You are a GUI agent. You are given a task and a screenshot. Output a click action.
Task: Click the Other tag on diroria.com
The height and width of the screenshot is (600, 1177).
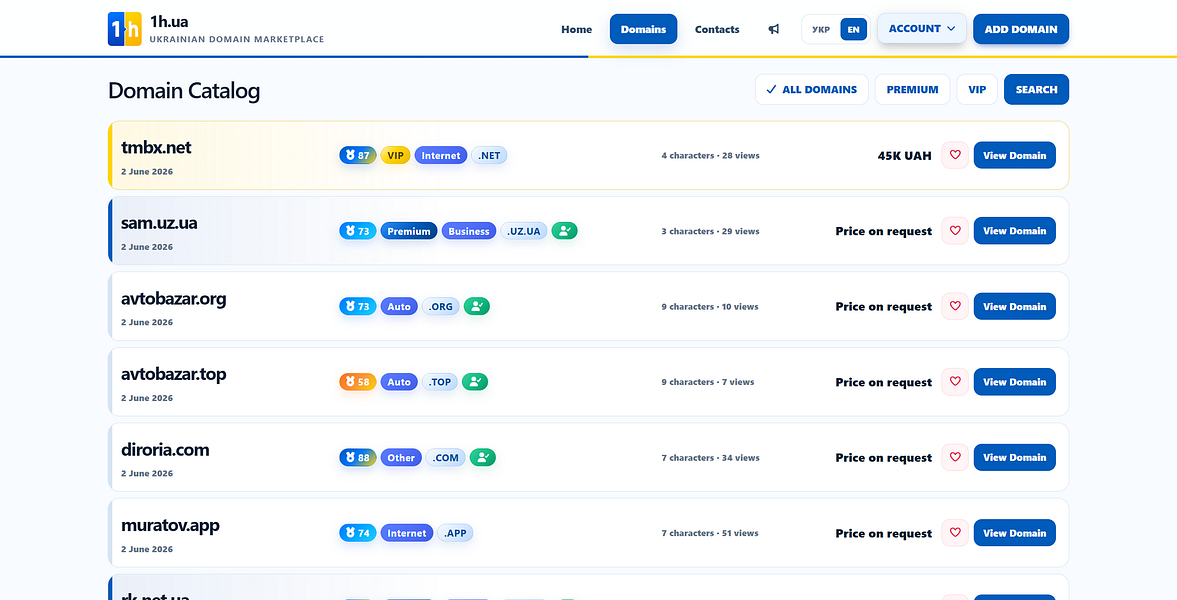pyautogui.click(x=402, y=457)
